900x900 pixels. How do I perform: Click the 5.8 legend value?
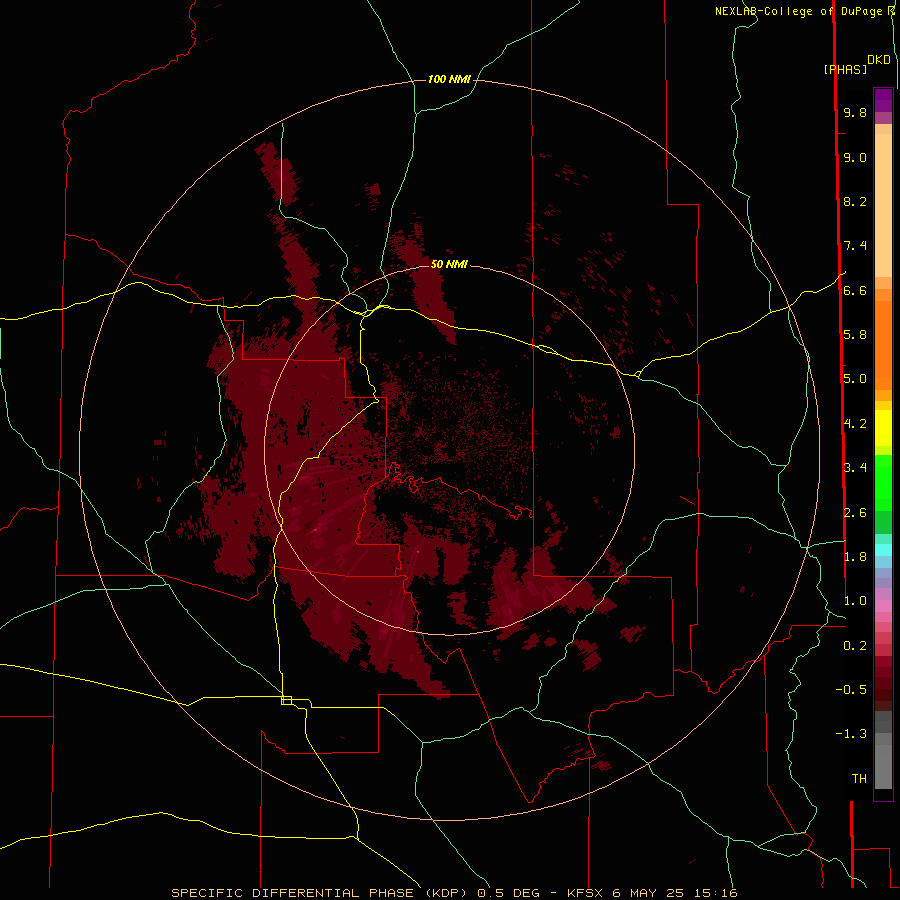tap(855, 335)
